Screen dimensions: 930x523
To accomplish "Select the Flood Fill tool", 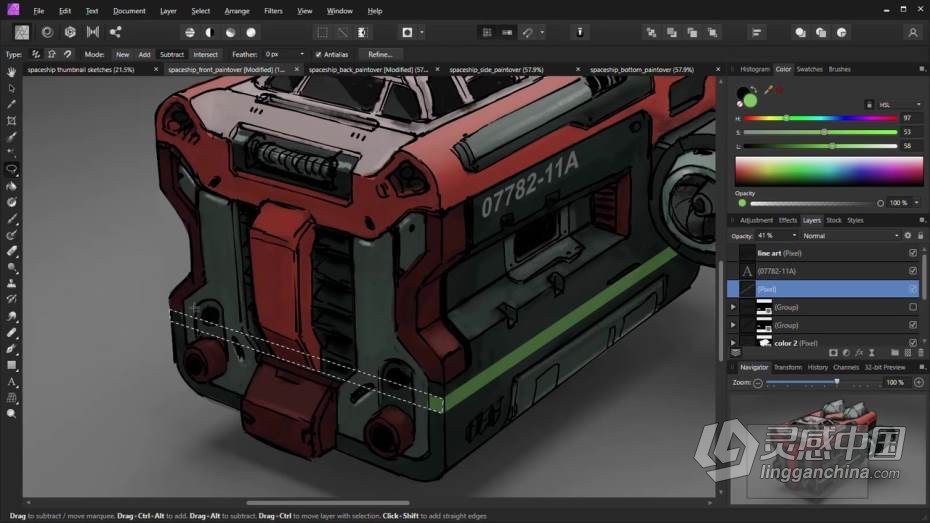I will click(11, 186).
